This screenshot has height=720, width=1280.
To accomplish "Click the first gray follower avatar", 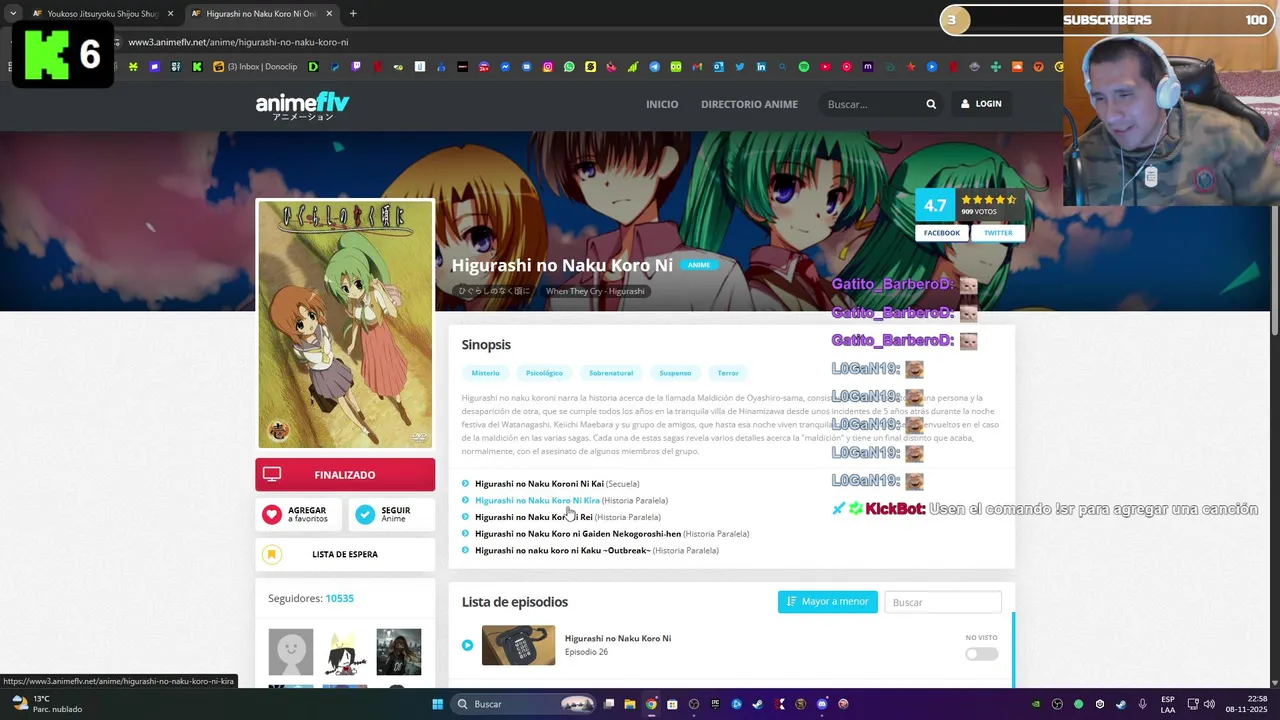I will (x=290, y=652).
